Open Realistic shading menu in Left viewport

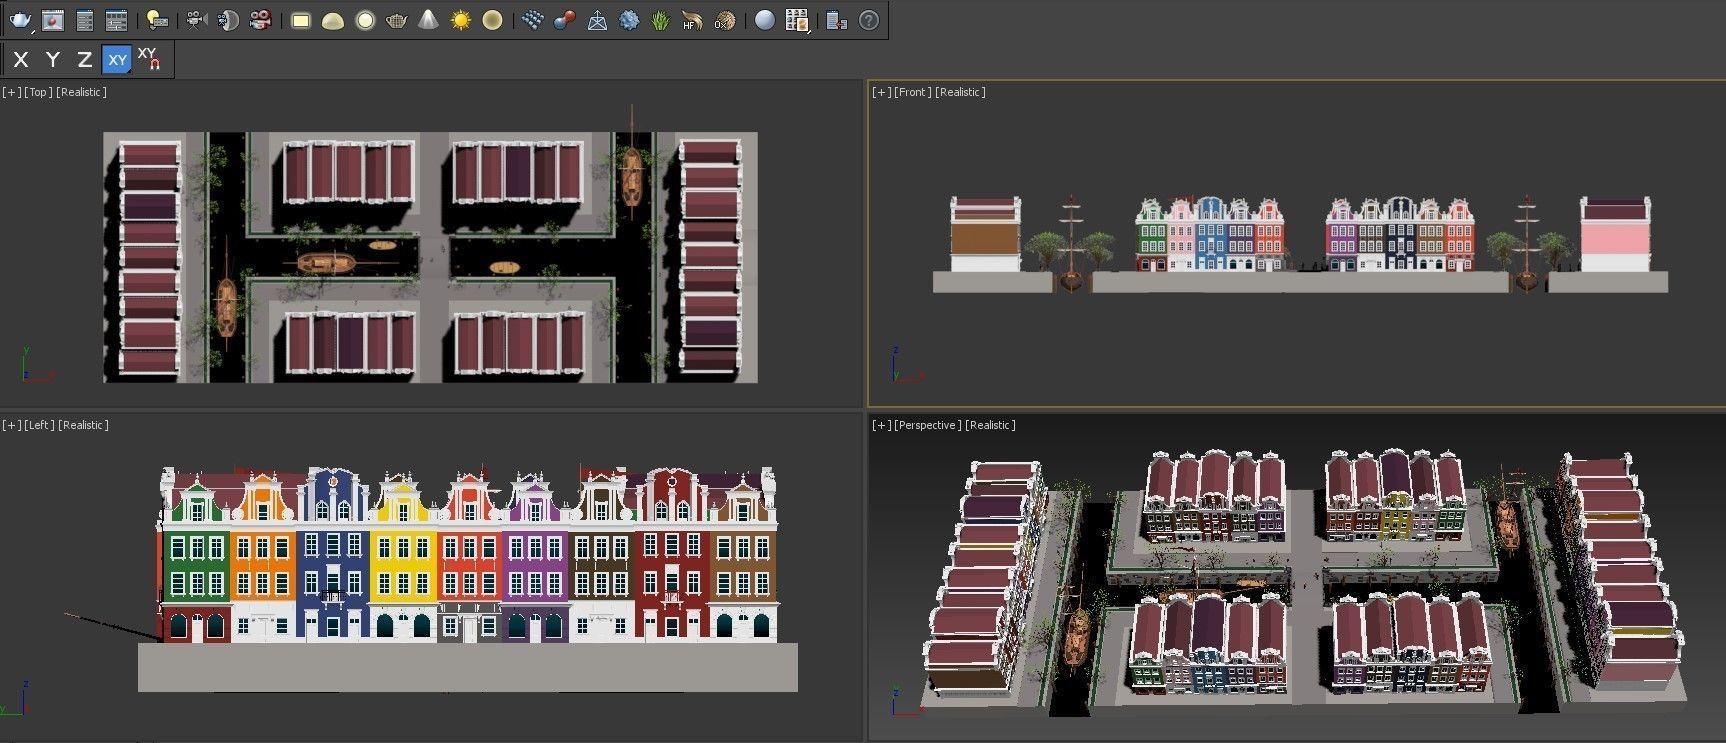83,425
